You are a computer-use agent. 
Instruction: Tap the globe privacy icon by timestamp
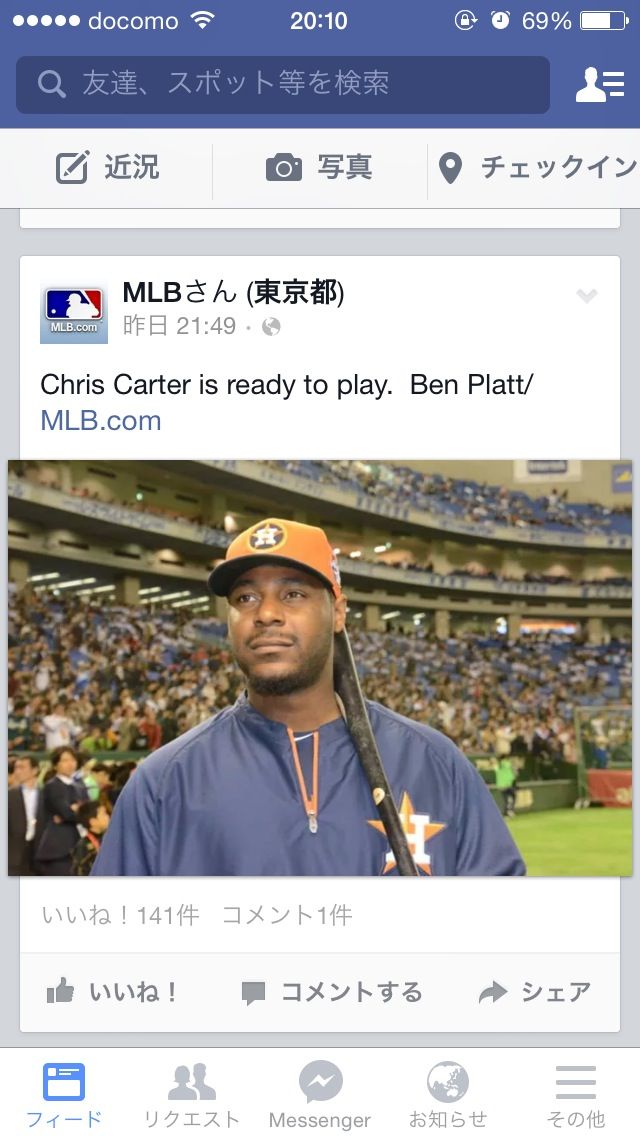pyautogui.click(x=271, y=327)
